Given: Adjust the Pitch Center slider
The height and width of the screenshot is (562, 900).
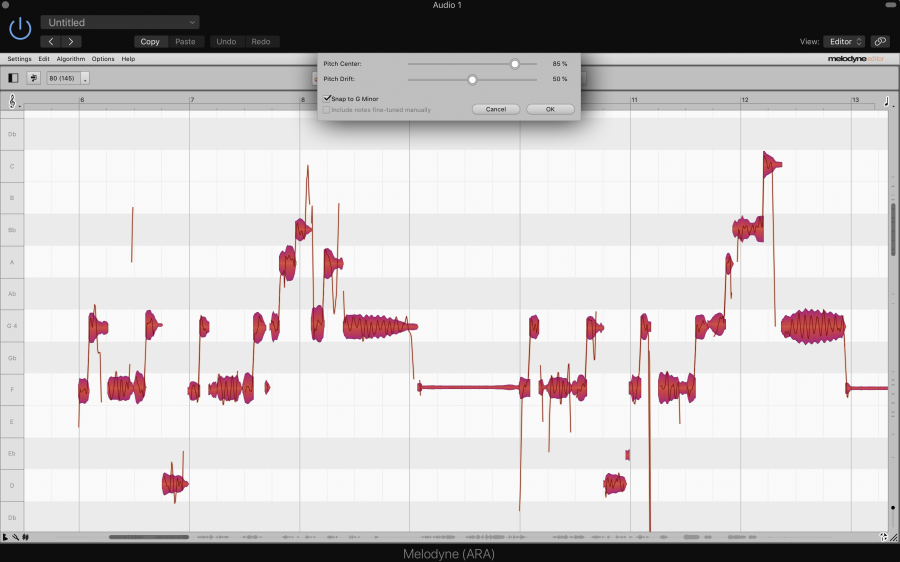Looking at the screenshot, I should point(515,64).
